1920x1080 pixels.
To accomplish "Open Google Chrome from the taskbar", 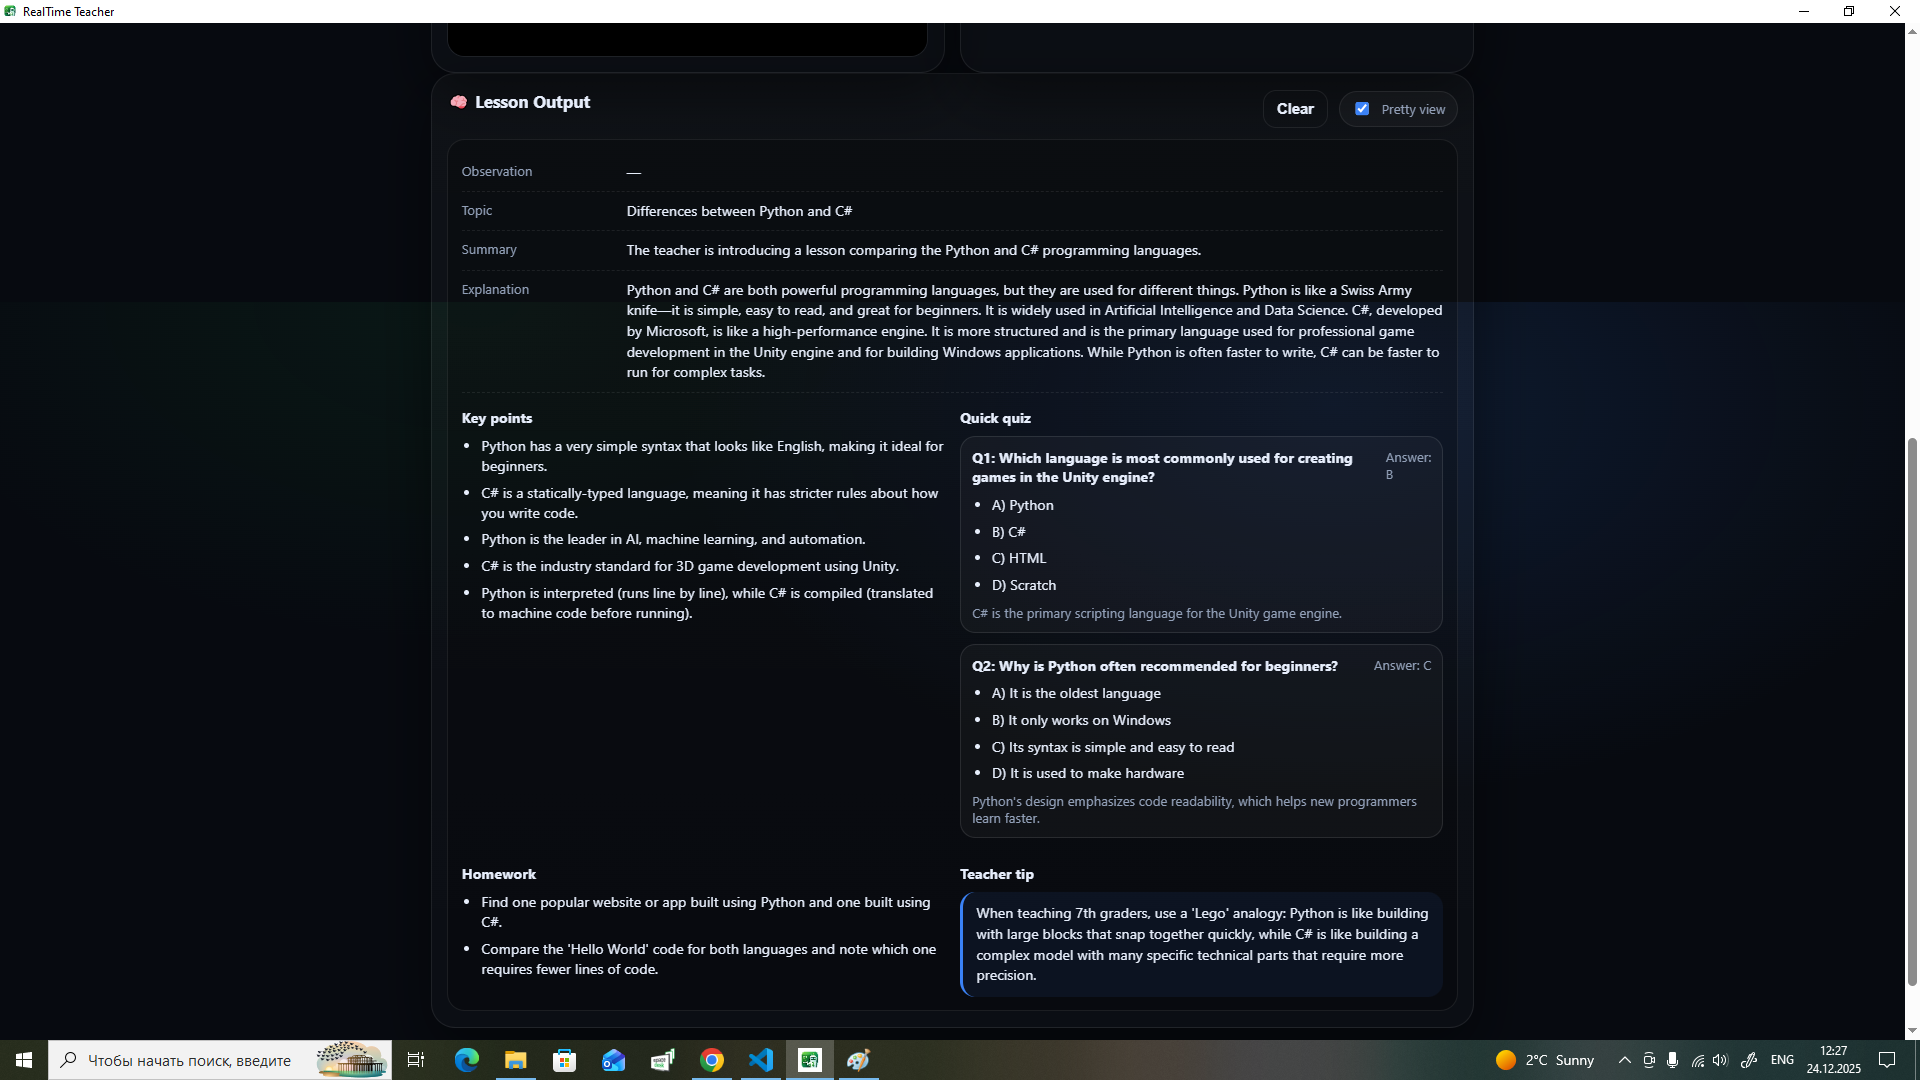I will coord(712,1060).
